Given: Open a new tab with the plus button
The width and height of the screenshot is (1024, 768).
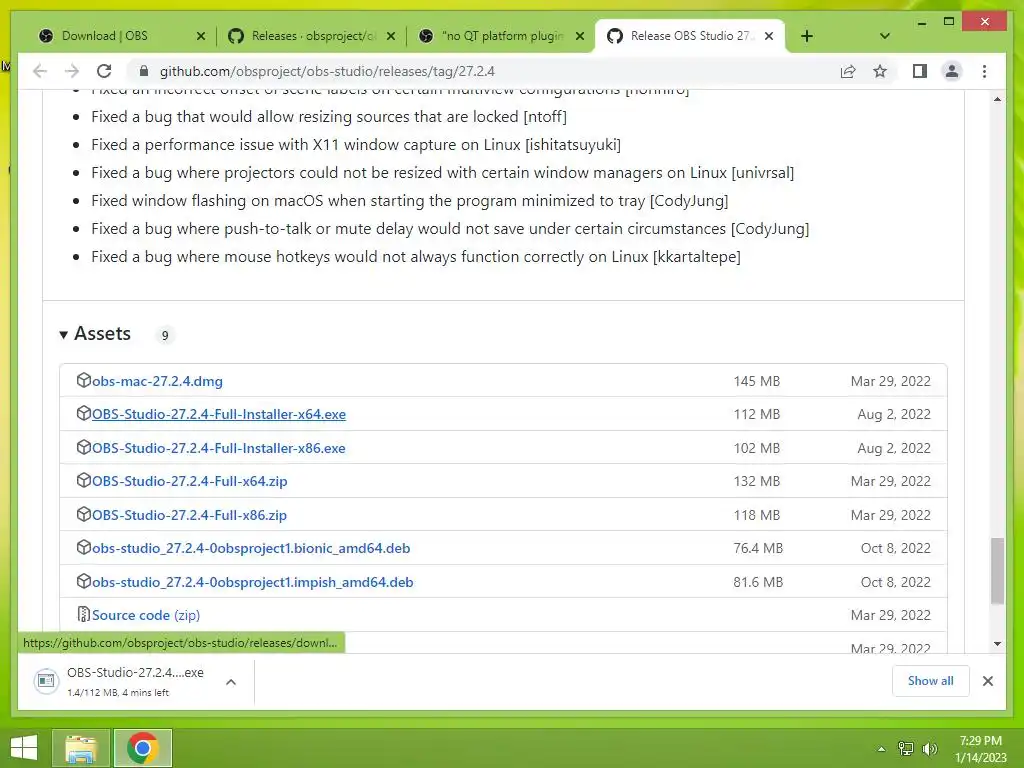Looking at the screenshot, I should tap(807, 36).
